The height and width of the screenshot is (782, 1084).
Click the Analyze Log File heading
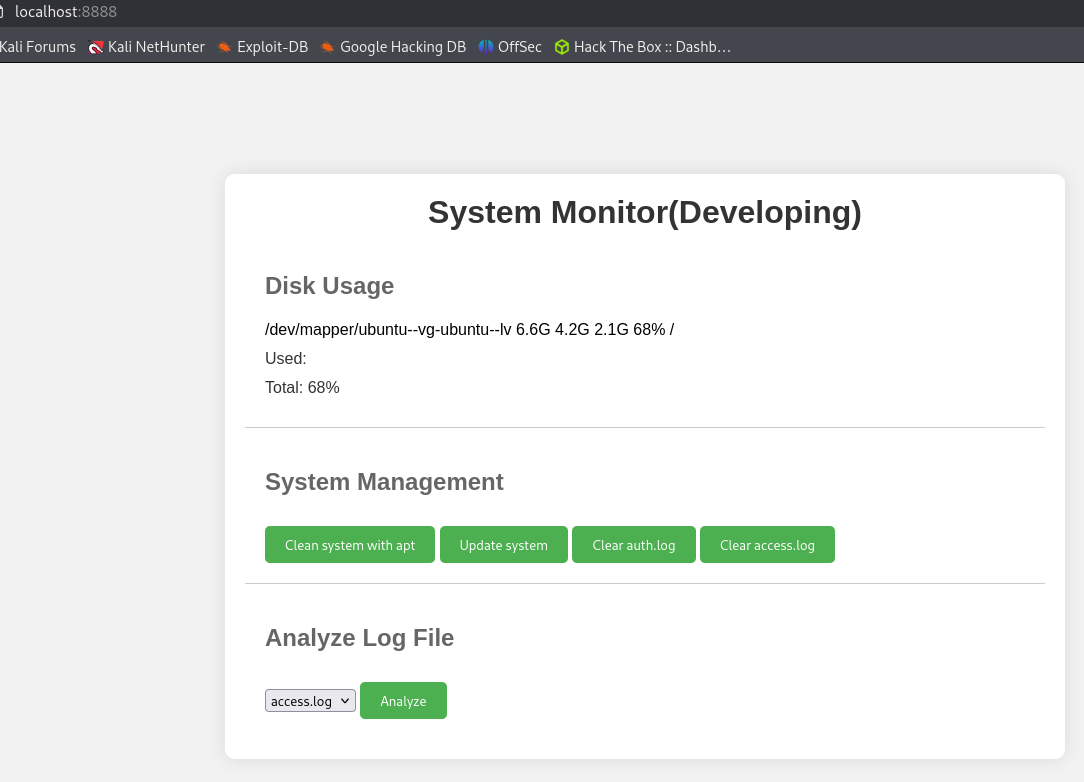[359, 638]
